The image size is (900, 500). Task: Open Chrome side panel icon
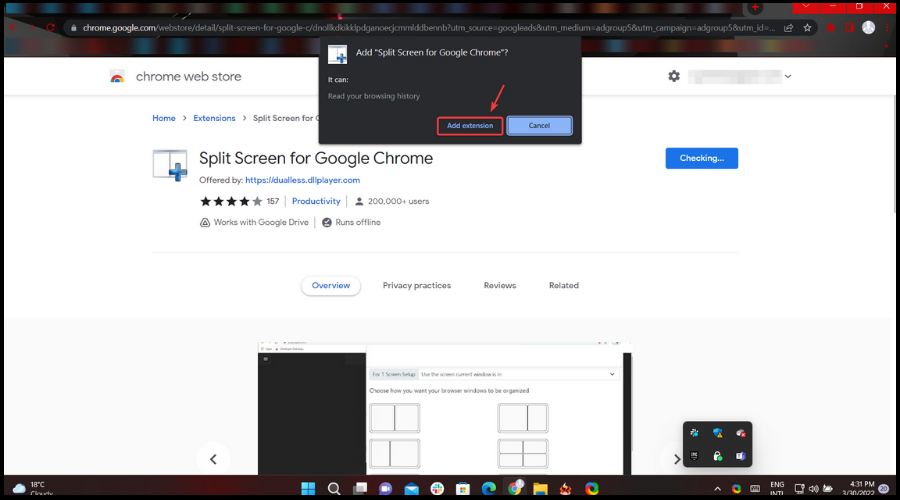pyautogui.click(x=849, y=28)
